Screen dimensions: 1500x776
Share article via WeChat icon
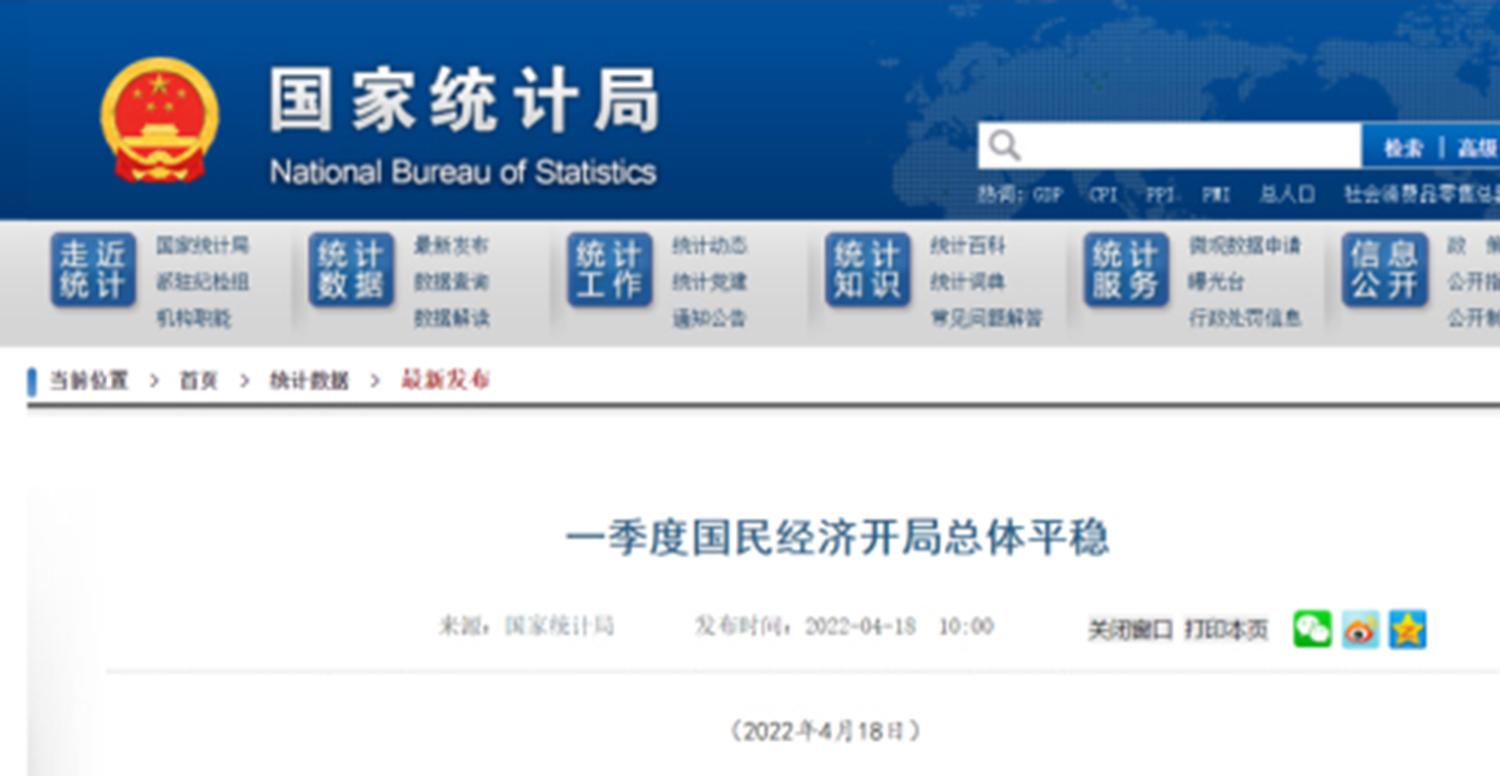[1312, 629]
